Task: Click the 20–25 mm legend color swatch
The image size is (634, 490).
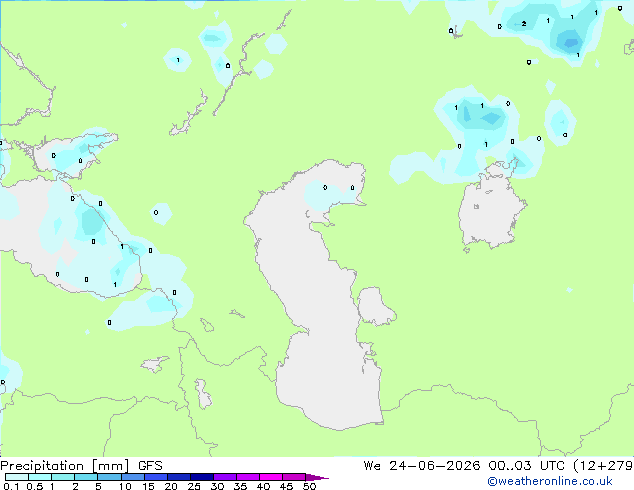Action: (x=179, y=477)
